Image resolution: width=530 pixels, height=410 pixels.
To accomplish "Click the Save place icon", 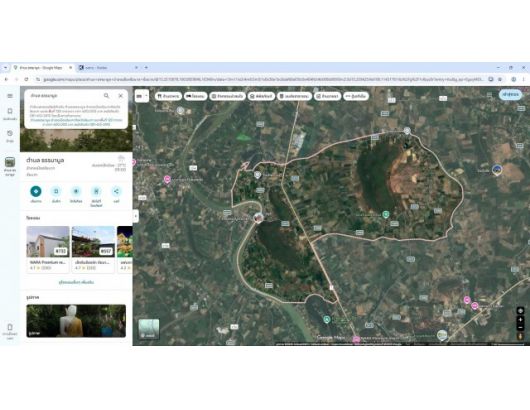I will pyautogui.click(x=56, y=191).
